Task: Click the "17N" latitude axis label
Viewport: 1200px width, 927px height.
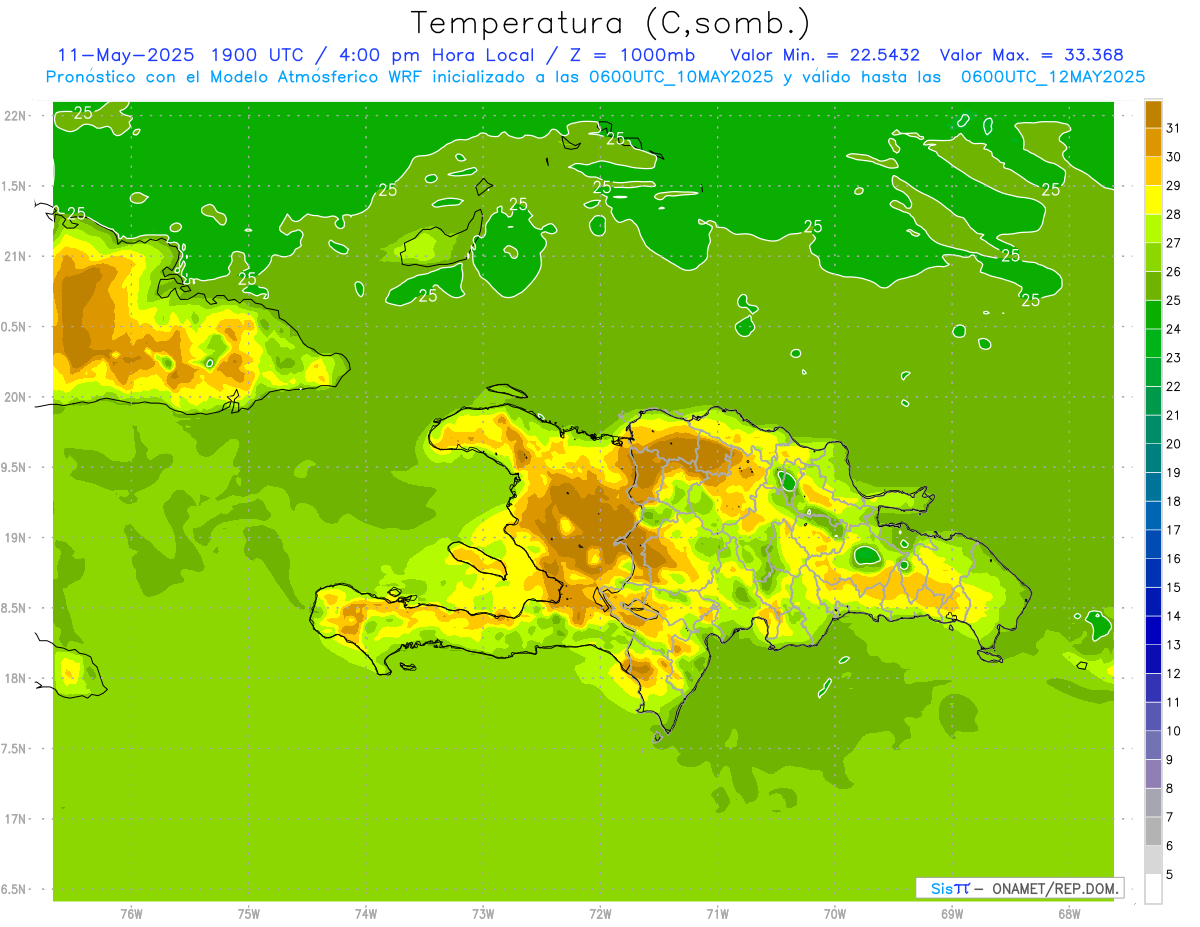Action: pyautogui.click(x=15, y=819)
